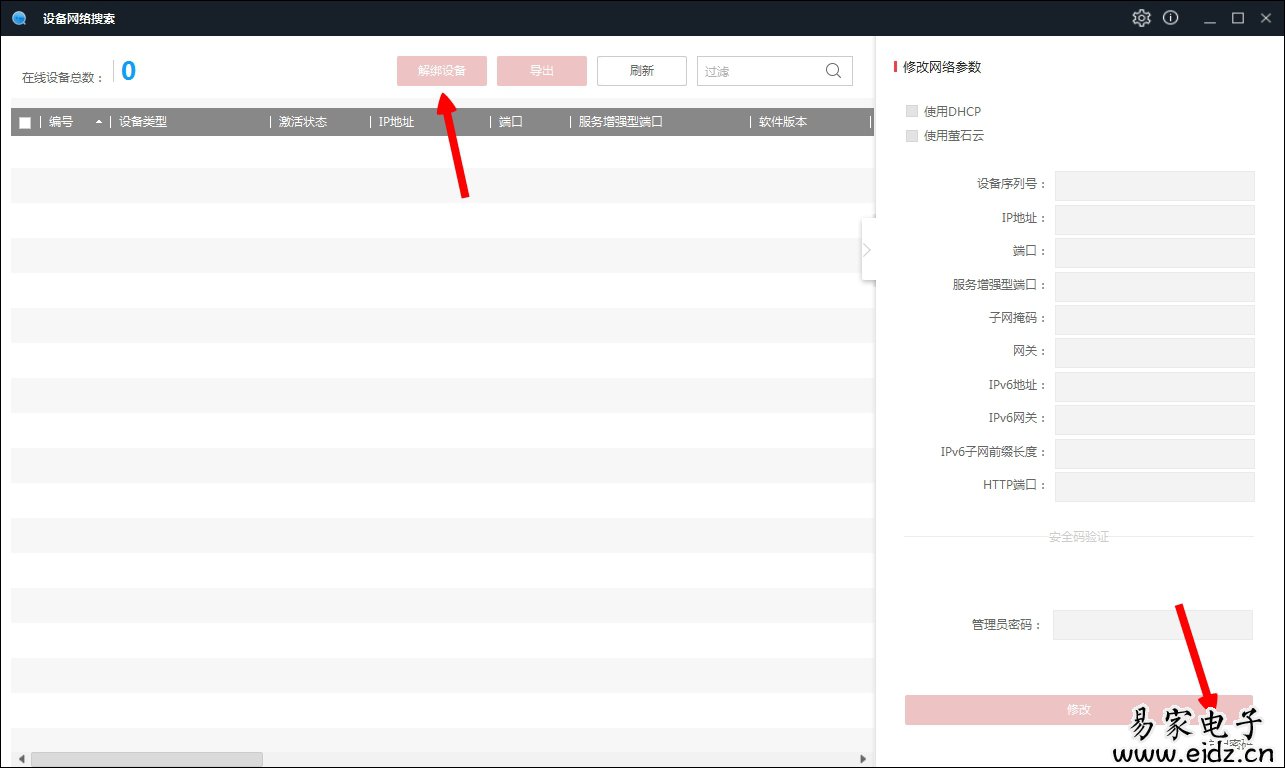The width and height of the screenshot is (1285, 768).
Task: Collapse the side panel with the arrow handle
Action: pos(867,249)
